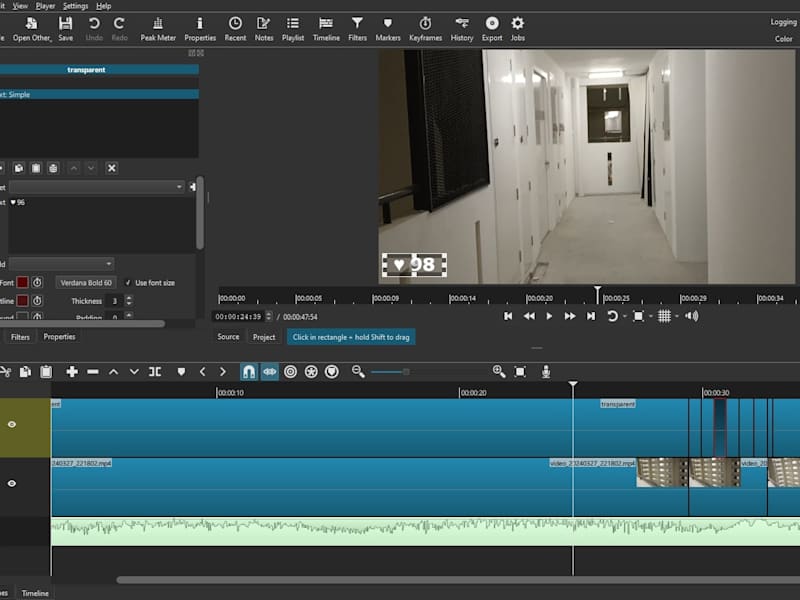Open the Player menu
The width and height of the screenshot is (800, 600).
point(45,6)
